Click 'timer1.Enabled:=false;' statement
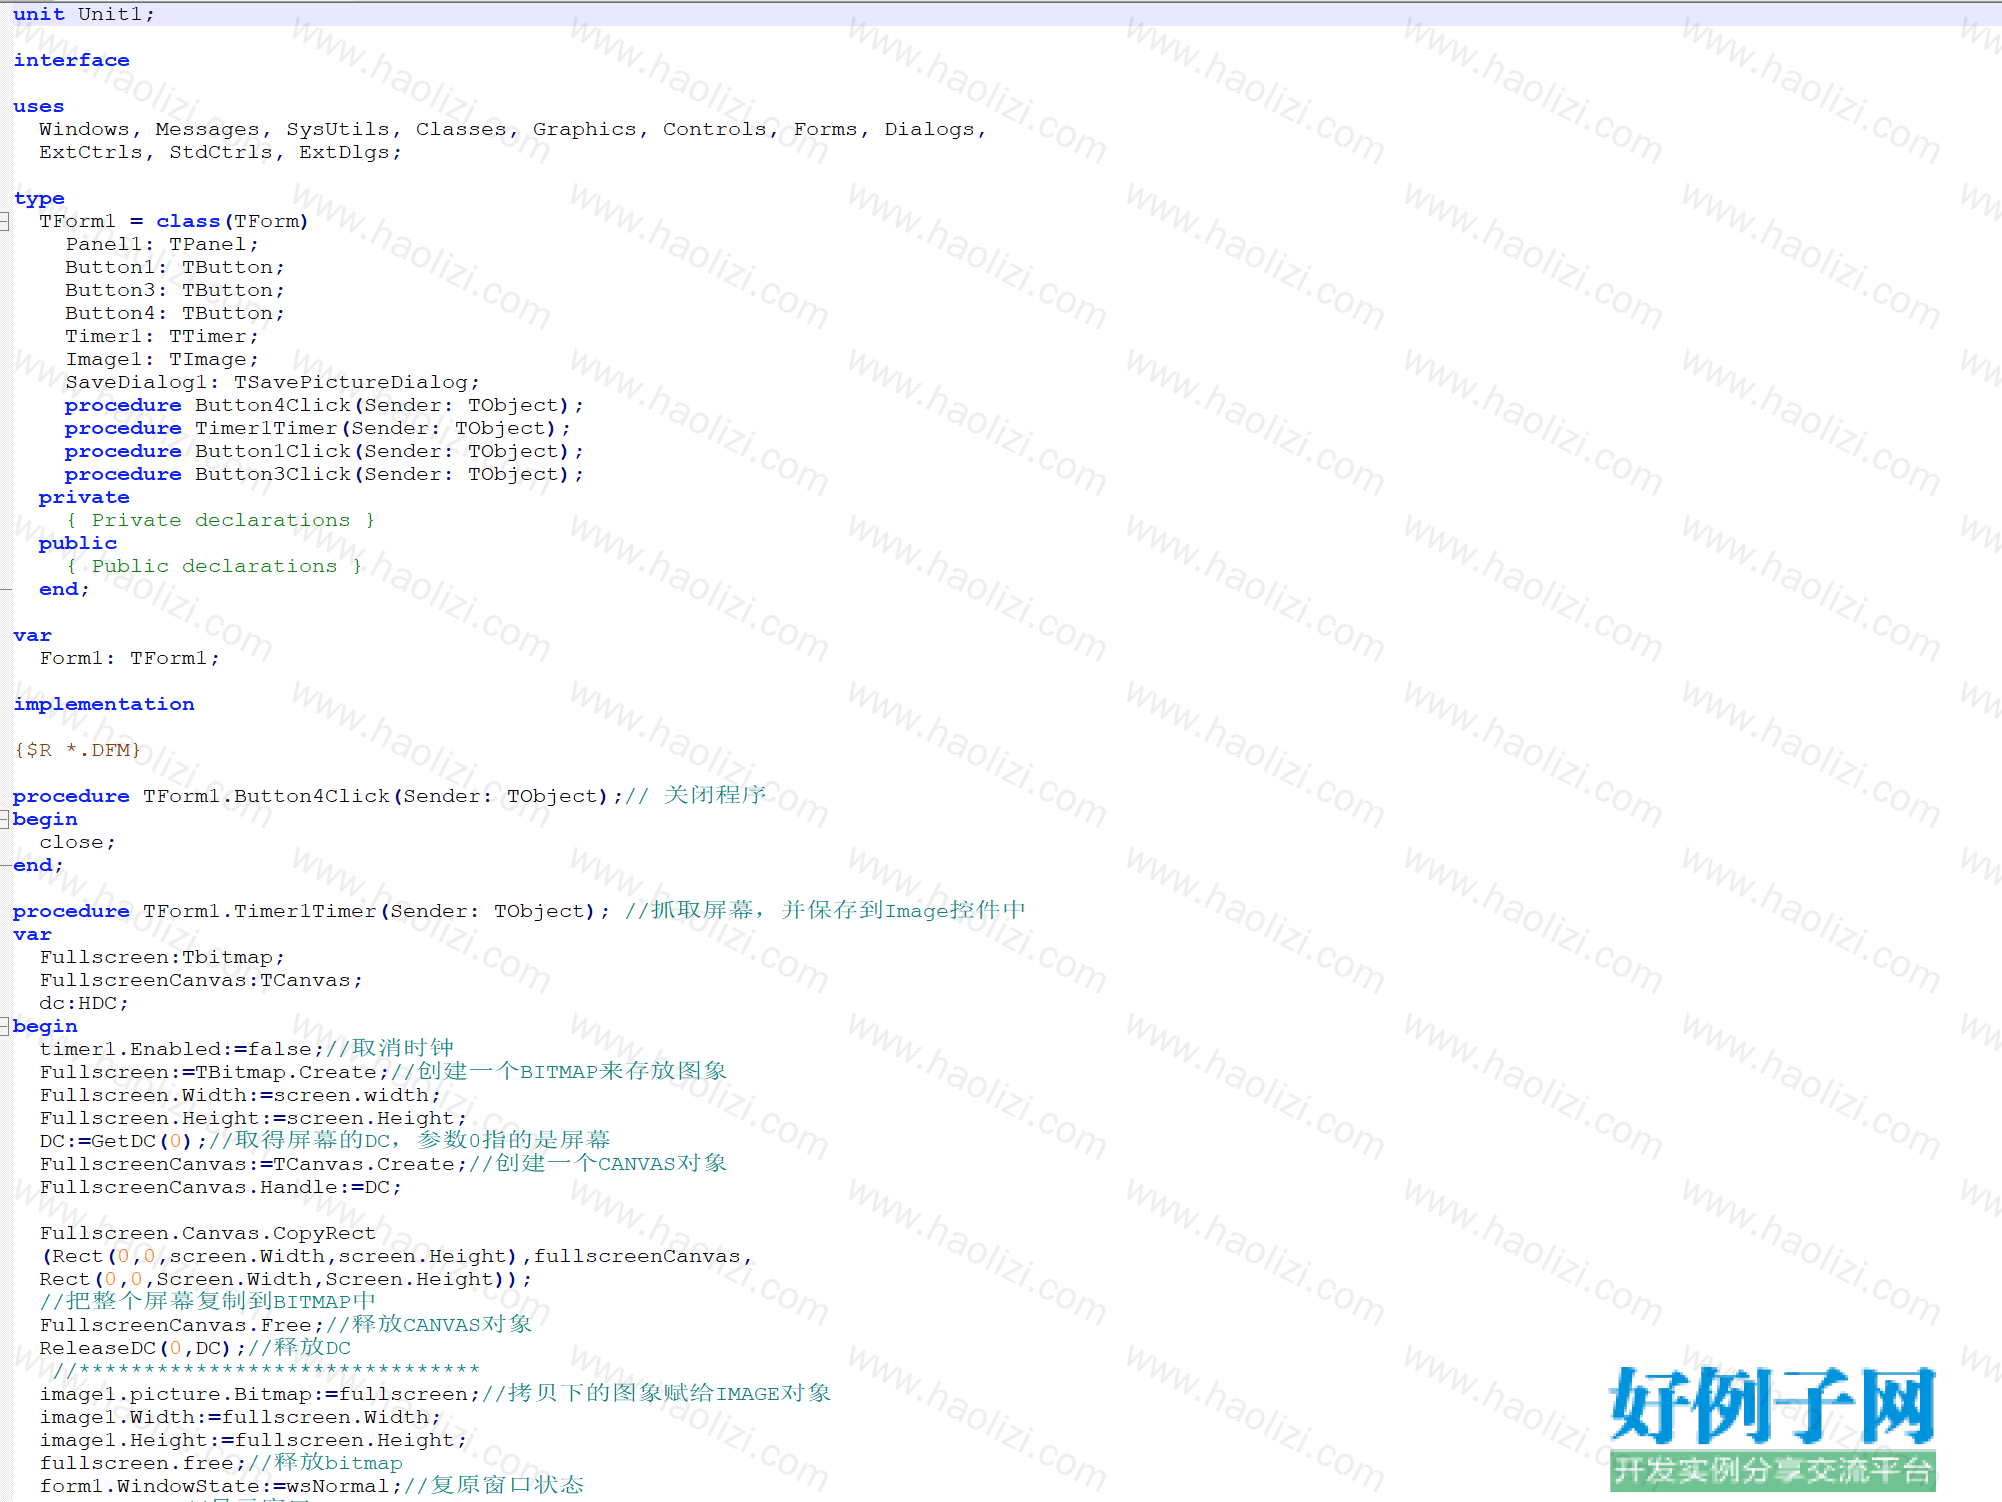This screenshot has height=1502, width=2002. 181,1049
